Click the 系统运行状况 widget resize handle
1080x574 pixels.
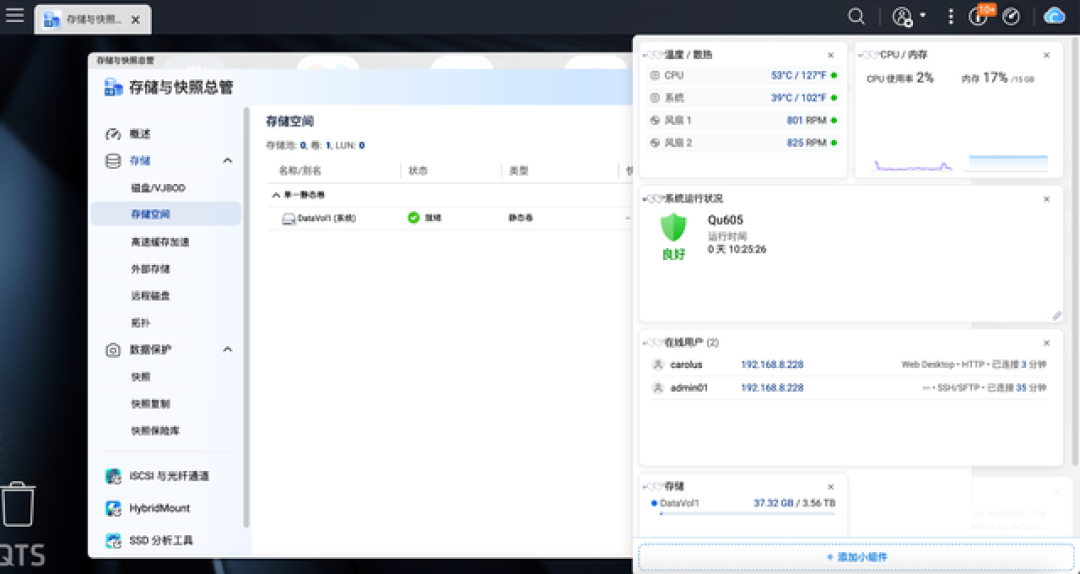click(x=1057, y=316)
